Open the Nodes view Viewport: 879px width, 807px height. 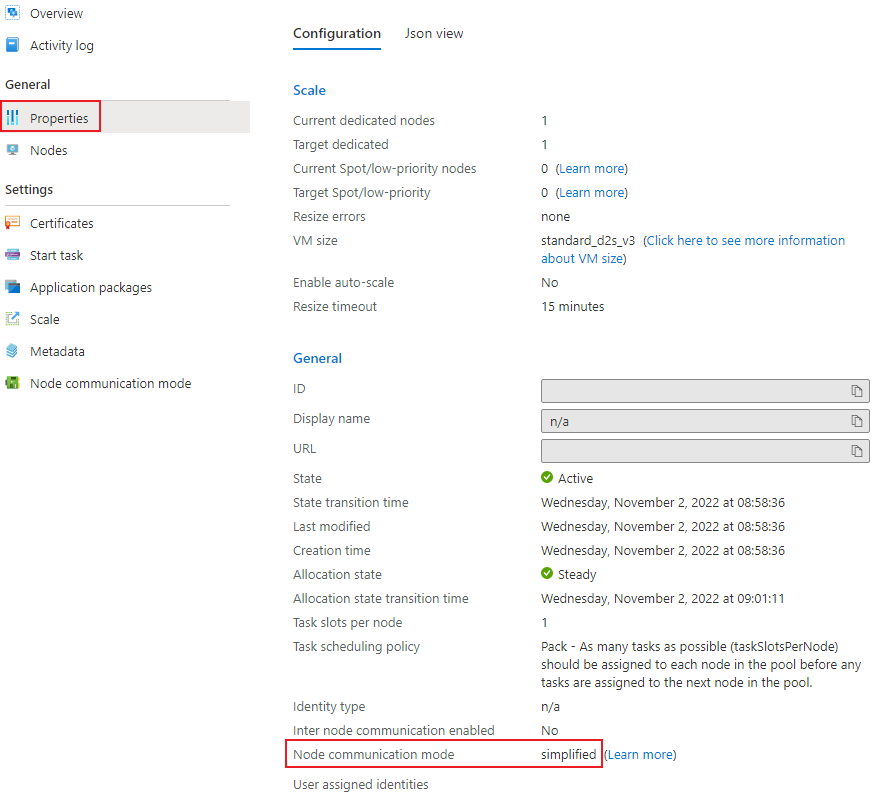(x=52, y=150)
